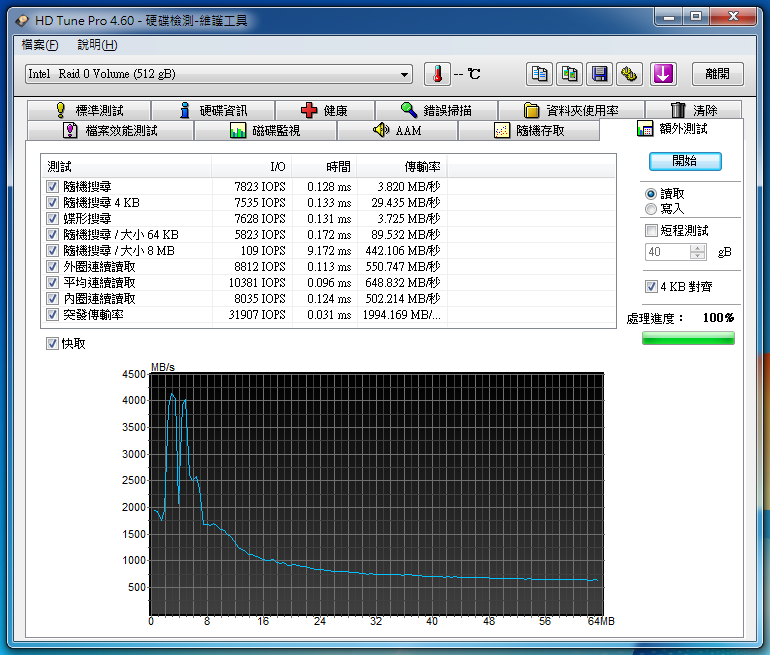
Task: Click the 測試 column header
Action: (126, 166)
